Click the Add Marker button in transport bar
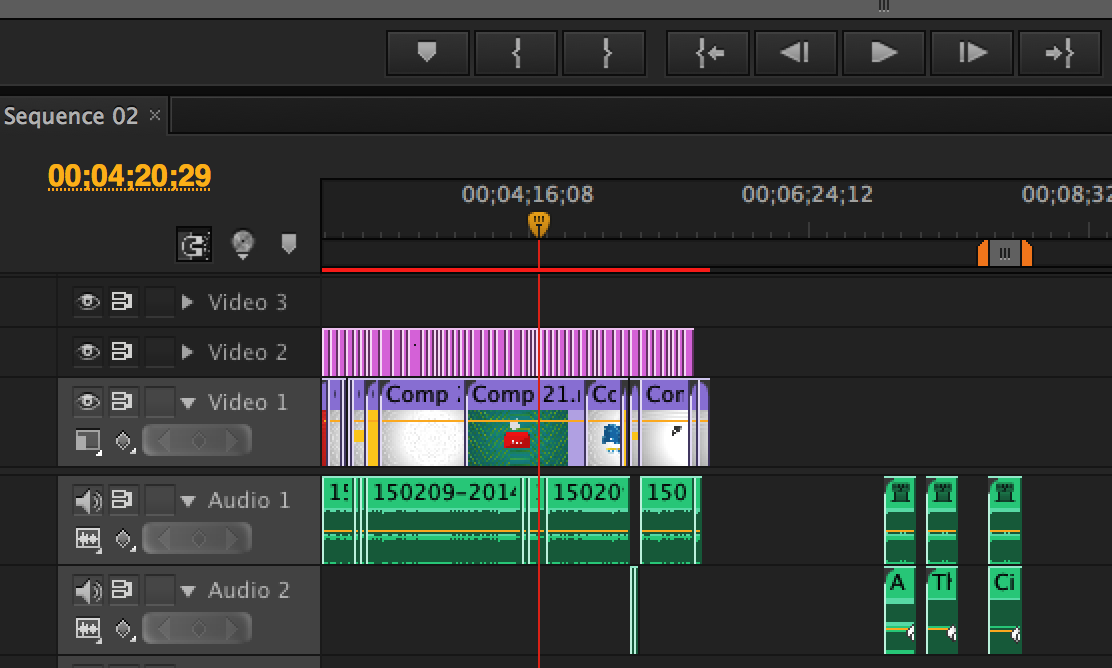Image resolution: width=1112 pixels, height=668 pixels. coord(427,52)
